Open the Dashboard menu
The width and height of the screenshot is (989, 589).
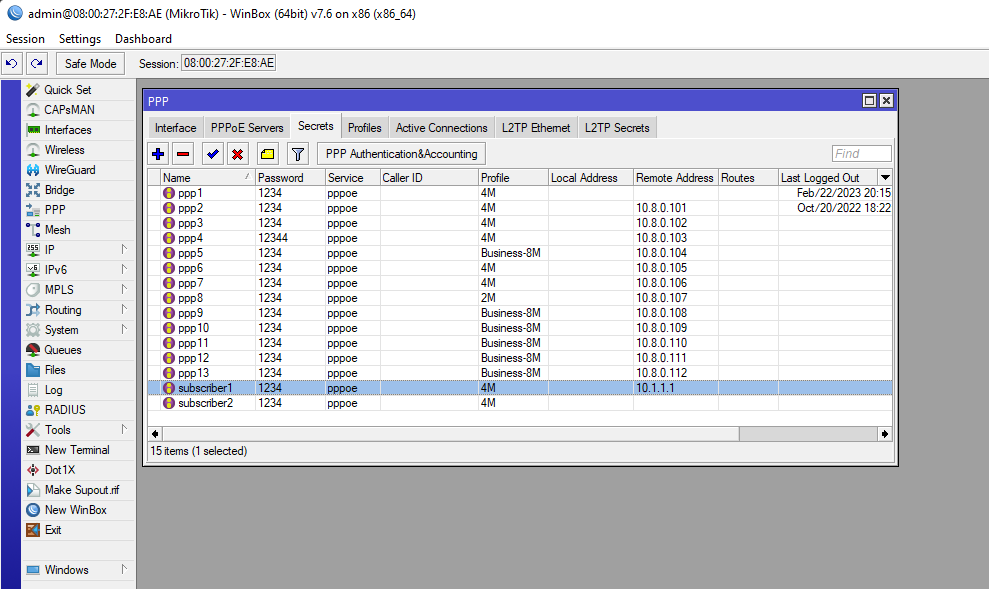tap(143, 39)
